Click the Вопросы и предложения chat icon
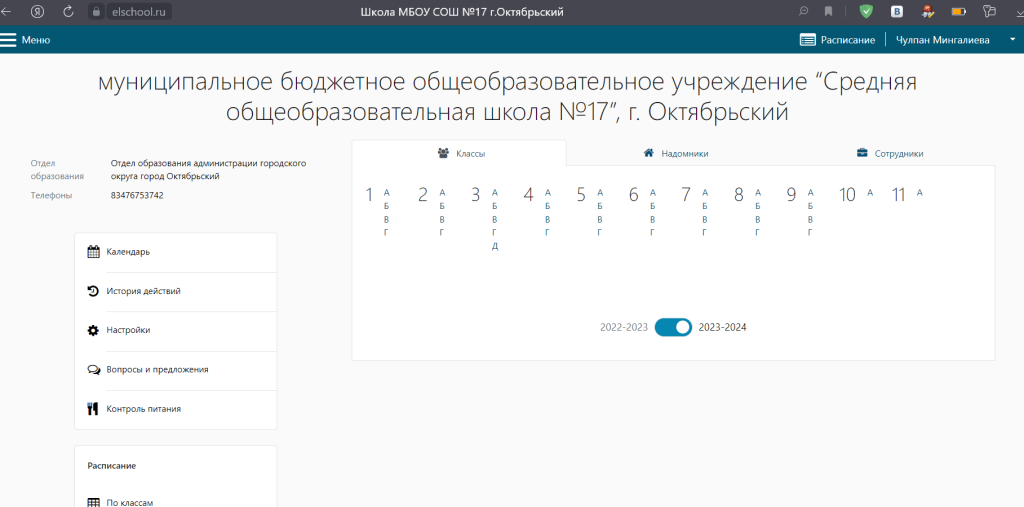1024x507 pixels. (93, 370)
